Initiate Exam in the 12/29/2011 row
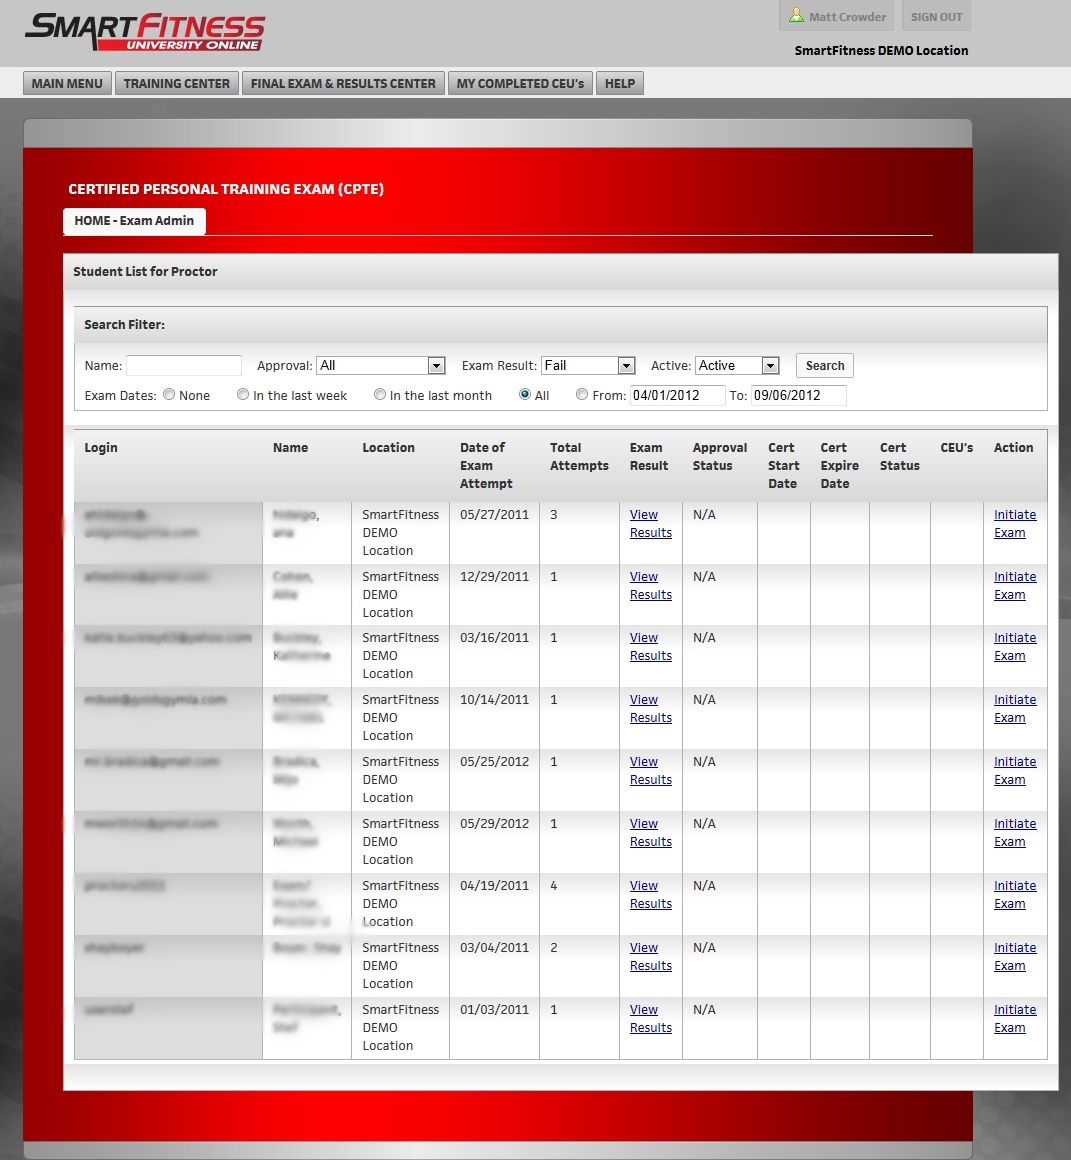This screenshot has width=1071, height=1160. point(1015,586)
